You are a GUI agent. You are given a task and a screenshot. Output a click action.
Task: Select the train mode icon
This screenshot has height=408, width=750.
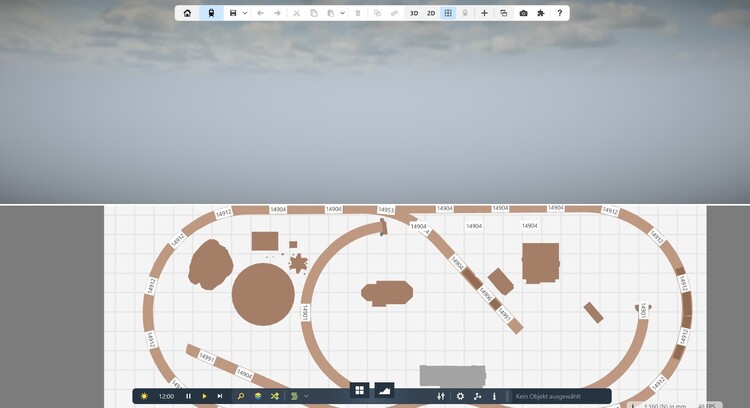coord(211,13)
